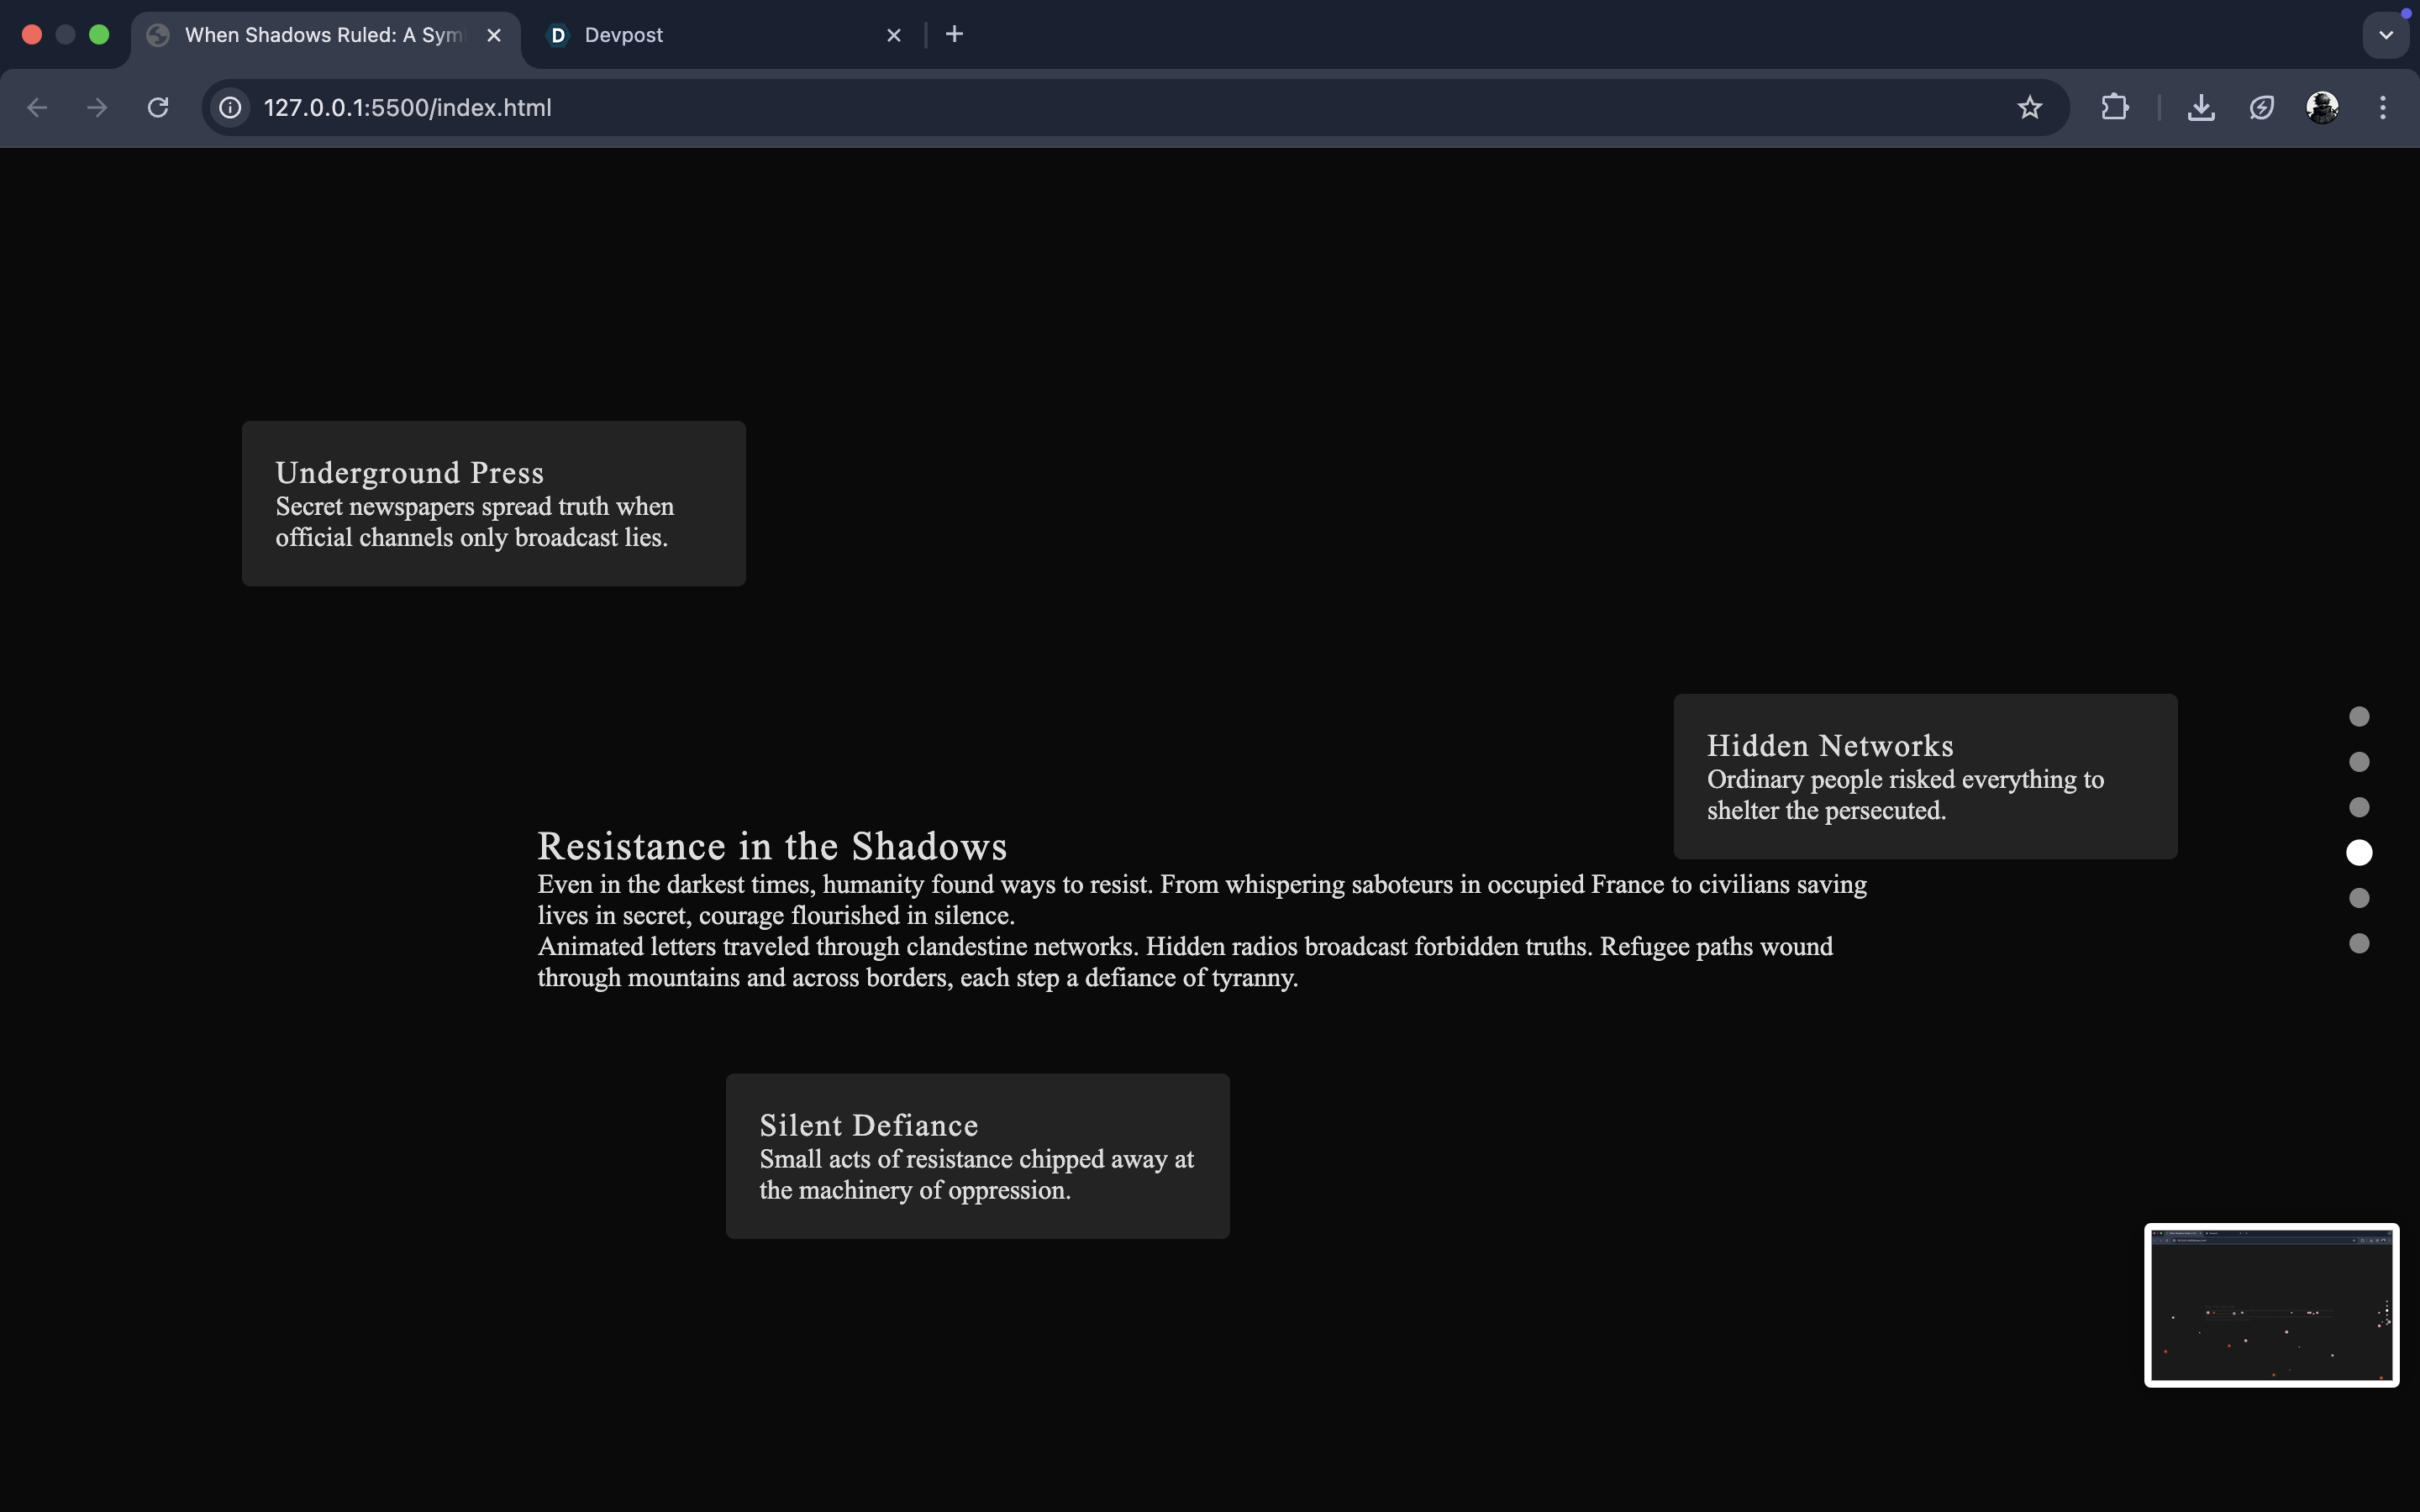Reload the current page
Image resolution: width=2420 pixels, height=1512 pixels.
[x=158, y=108]
